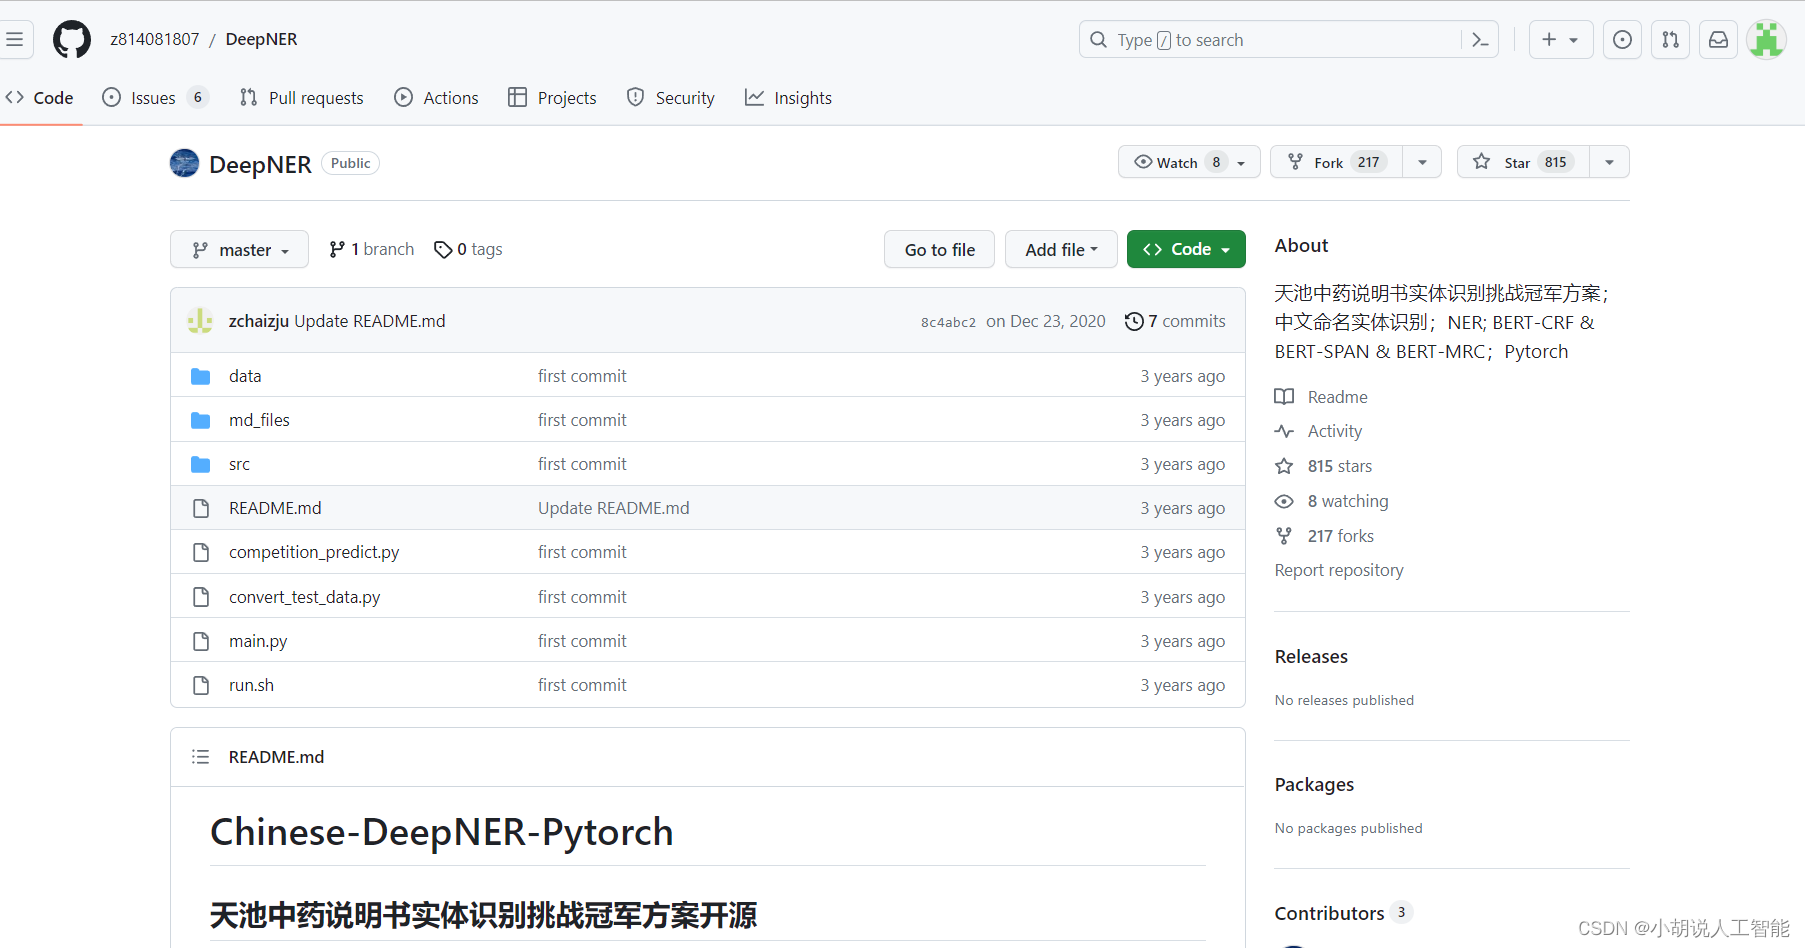
Task: Open the README.md file row link
Action: (275, 508)
